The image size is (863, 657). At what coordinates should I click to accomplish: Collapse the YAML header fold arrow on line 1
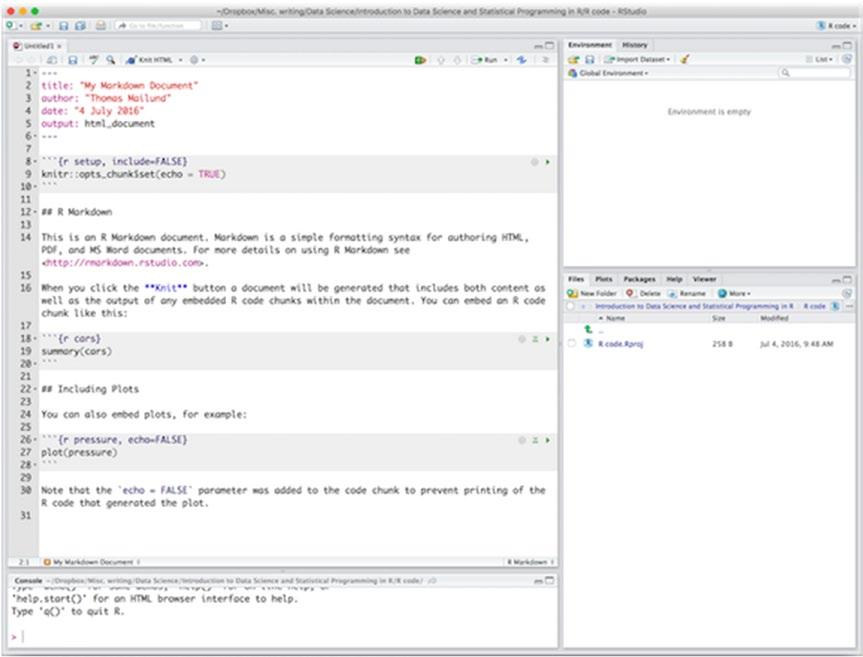point(36,73)
